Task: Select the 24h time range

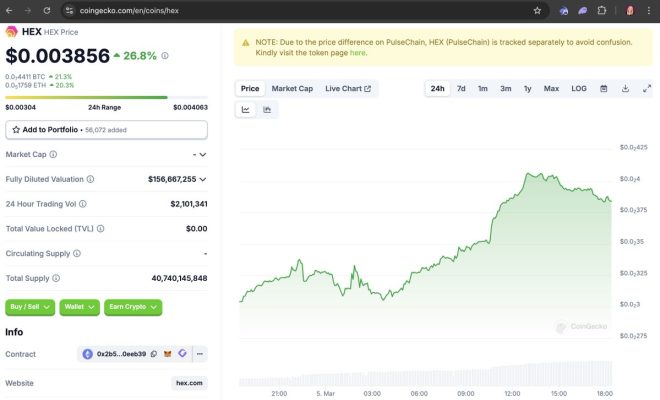Action: [437, 88]
